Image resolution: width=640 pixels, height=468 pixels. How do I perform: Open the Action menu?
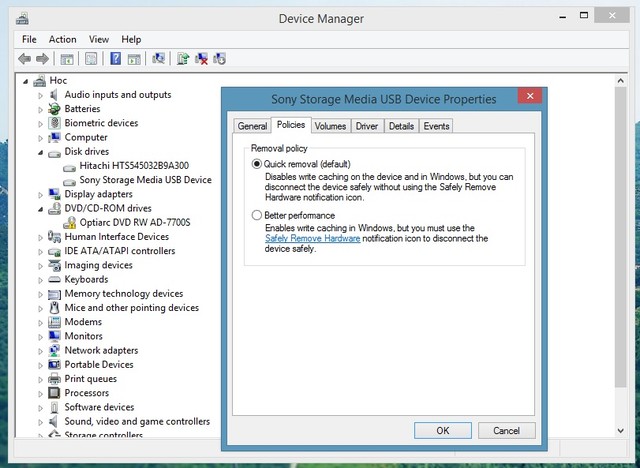pos(62,40)
